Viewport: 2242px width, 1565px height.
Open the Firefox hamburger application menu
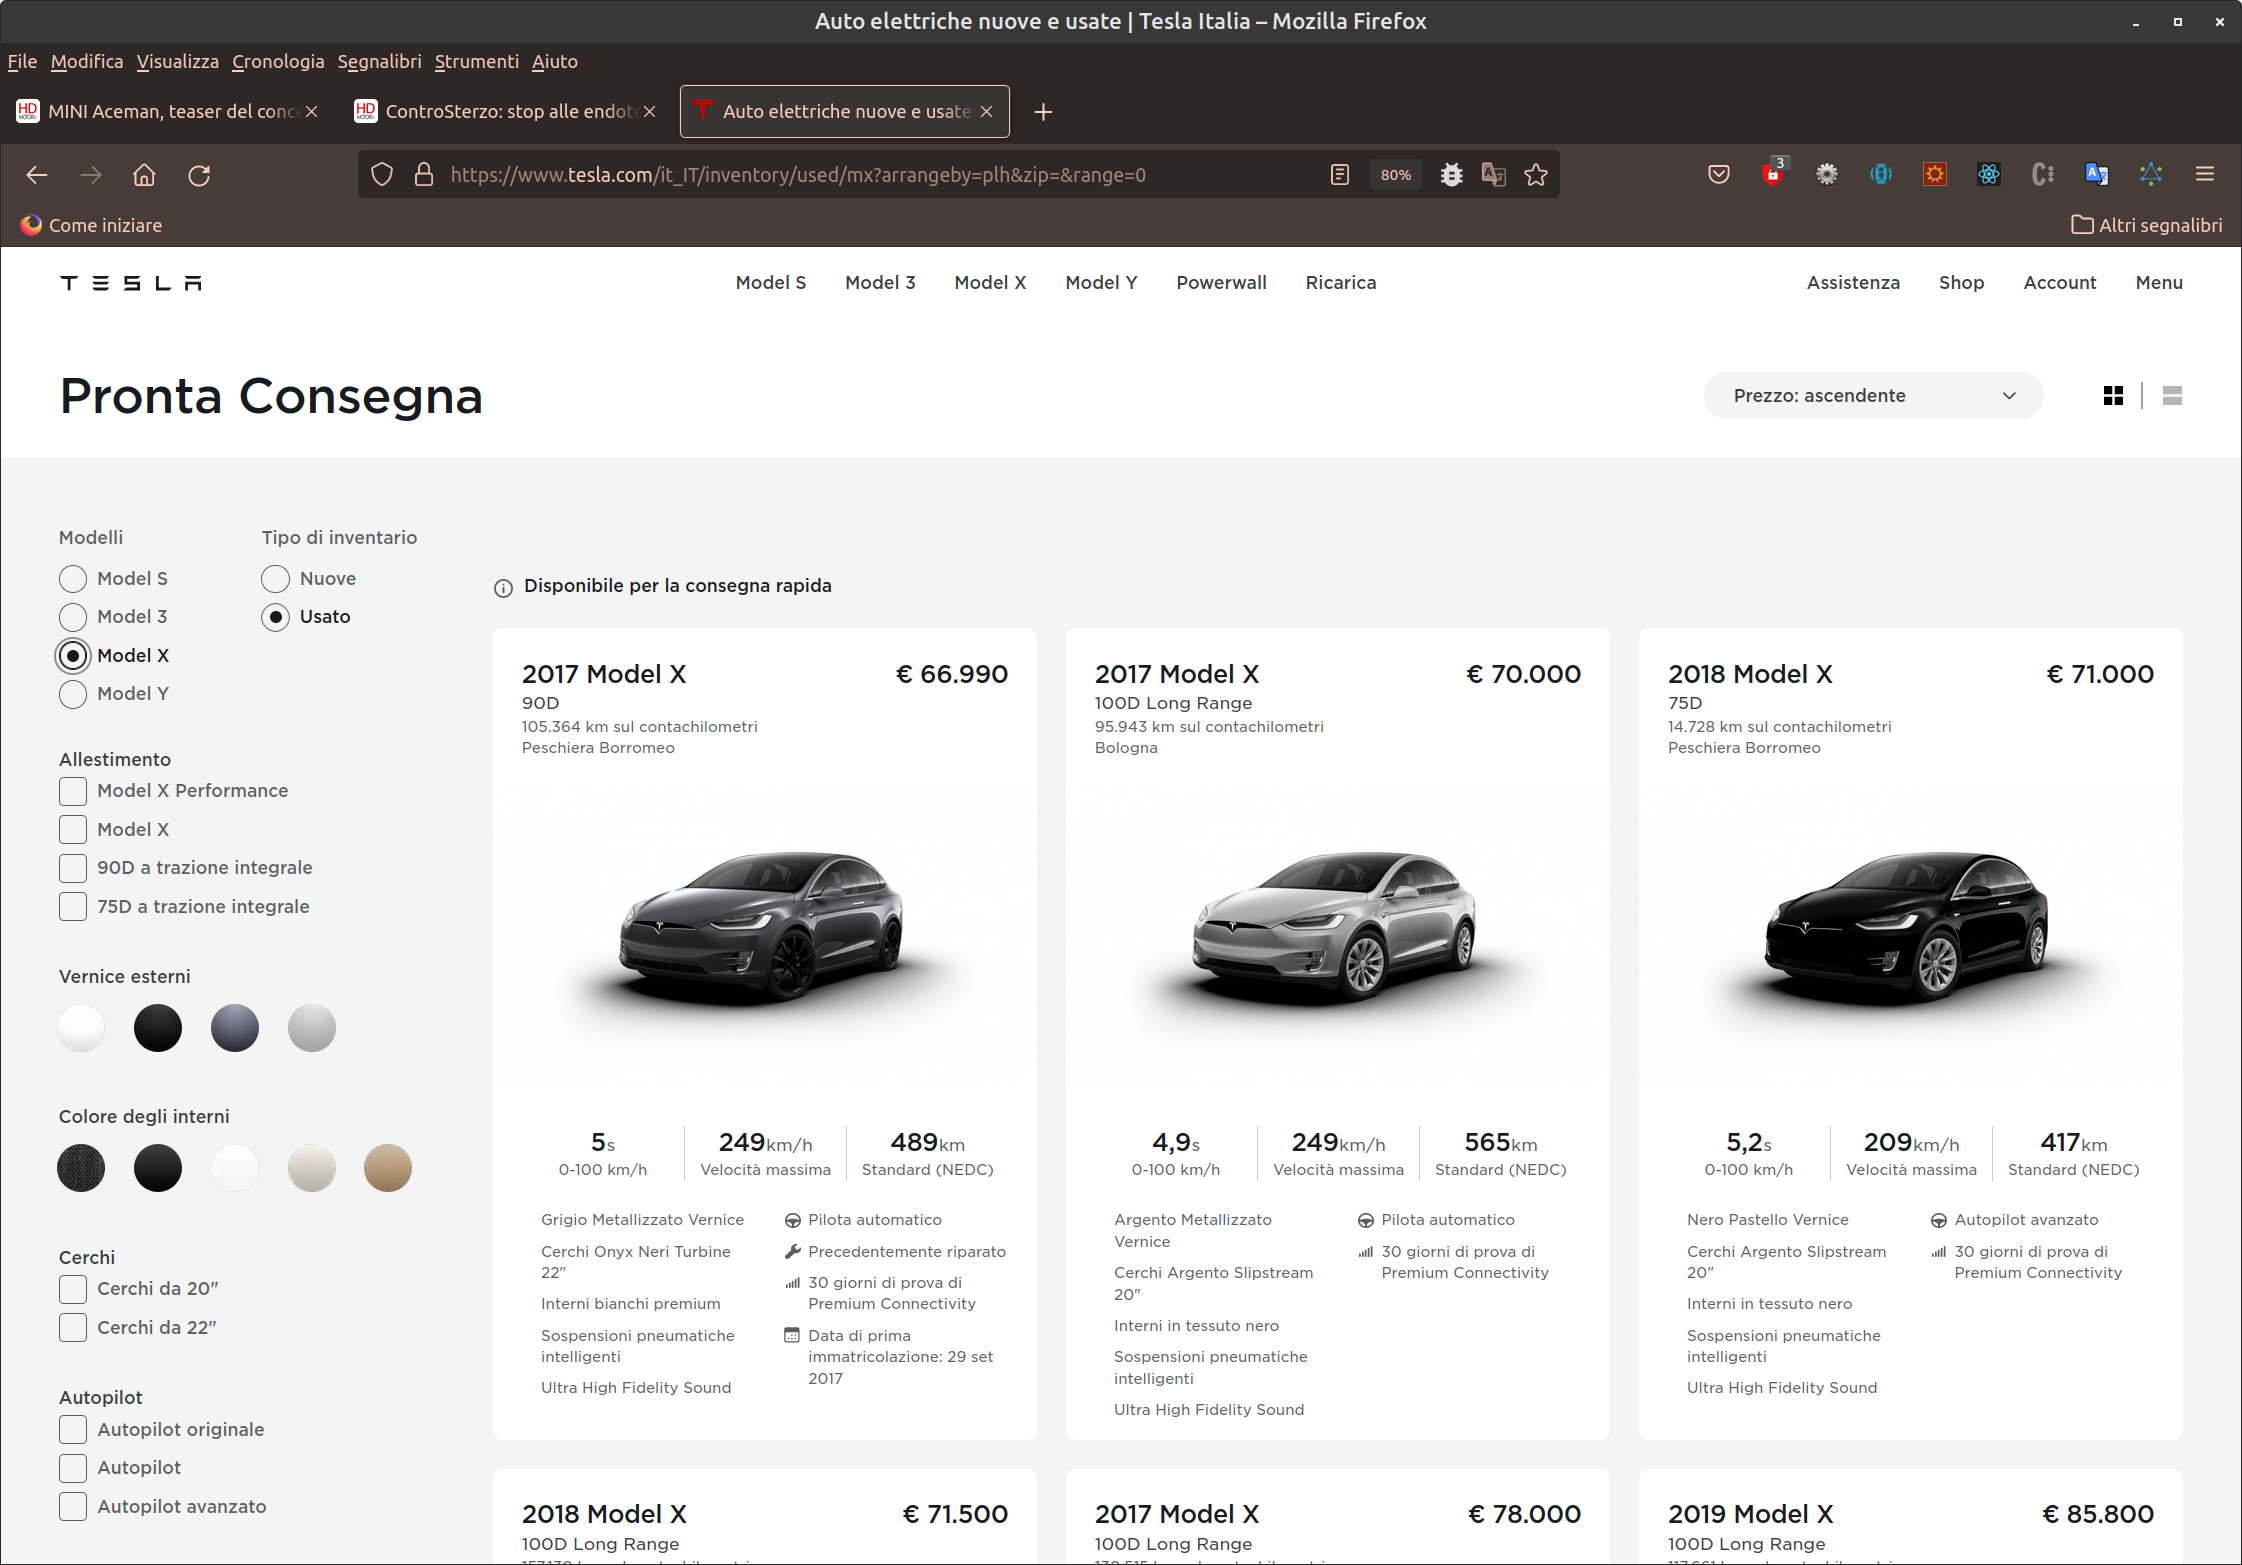[2205, 175]
